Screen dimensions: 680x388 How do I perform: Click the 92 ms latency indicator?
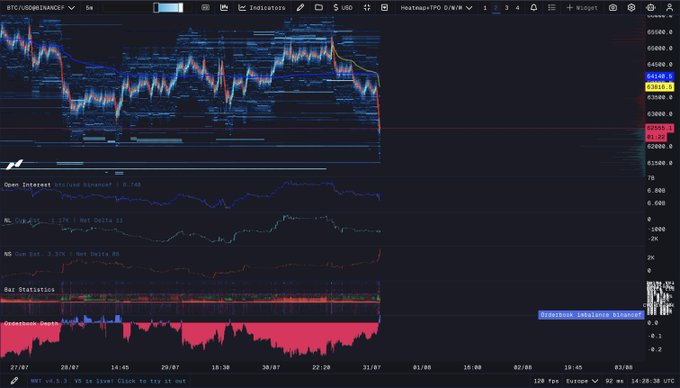click(614, 381)
